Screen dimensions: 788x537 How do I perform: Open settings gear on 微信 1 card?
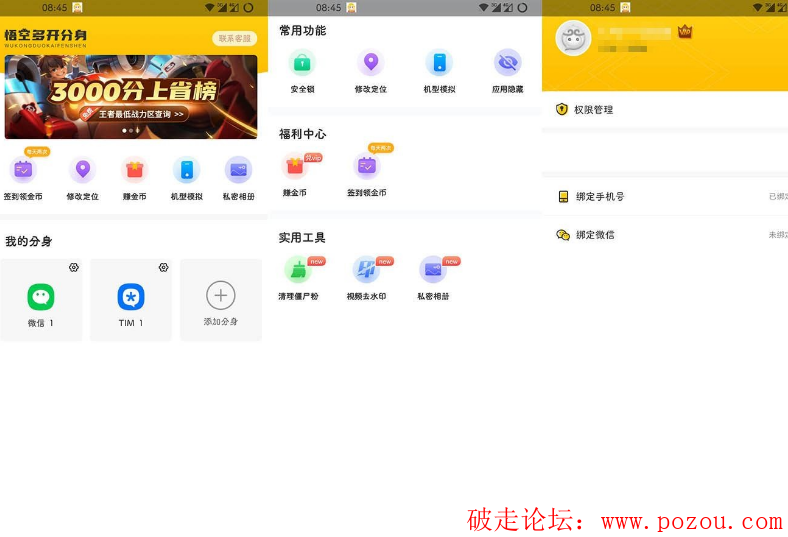click(74, 267)
